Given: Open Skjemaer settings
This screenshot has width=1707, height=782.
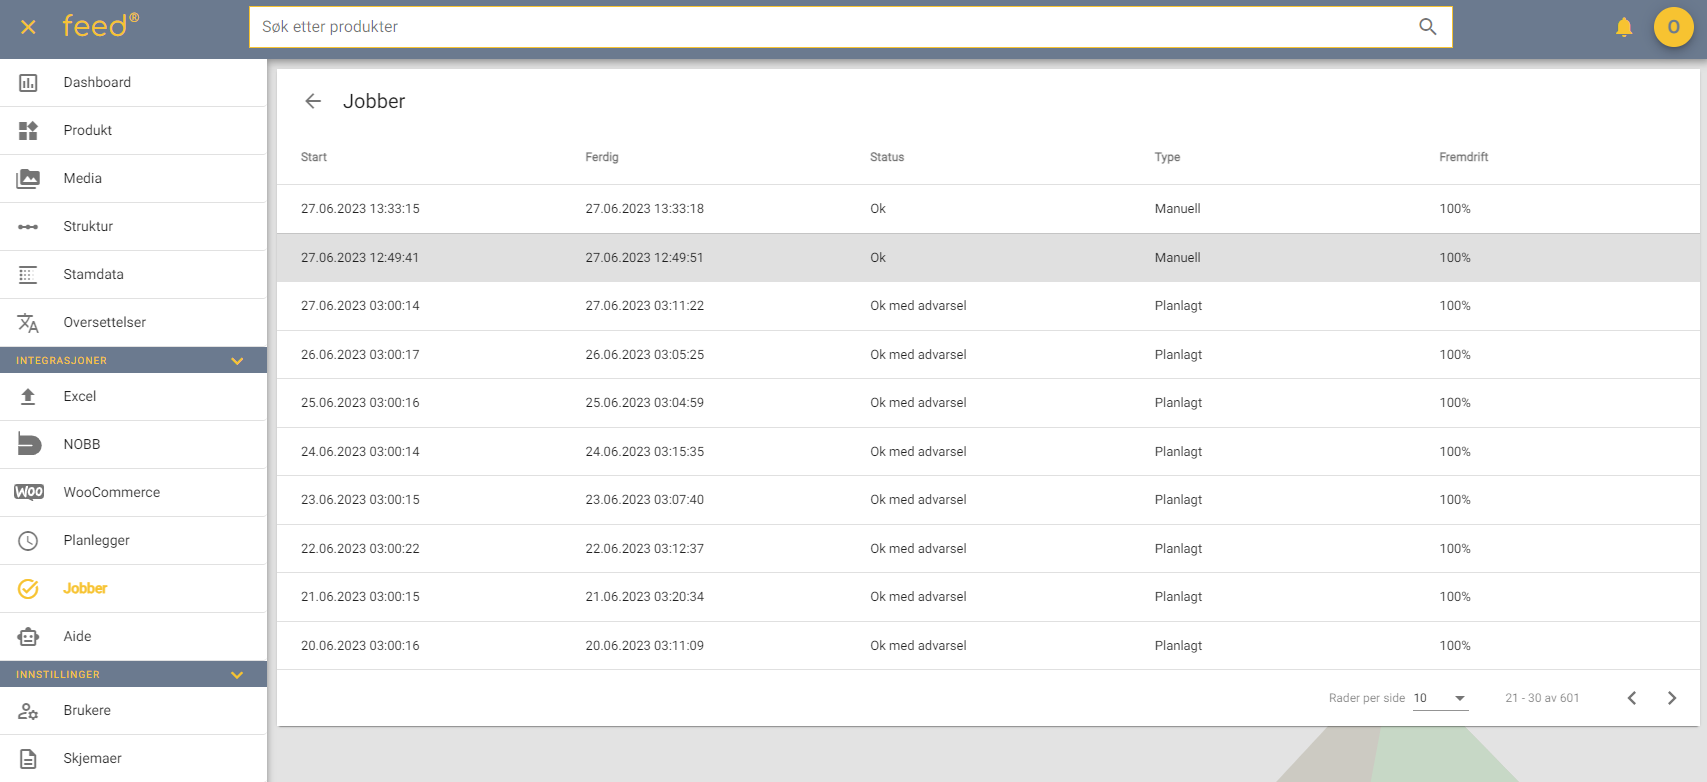Looking at the screenshot, I should tap(133, 759).
